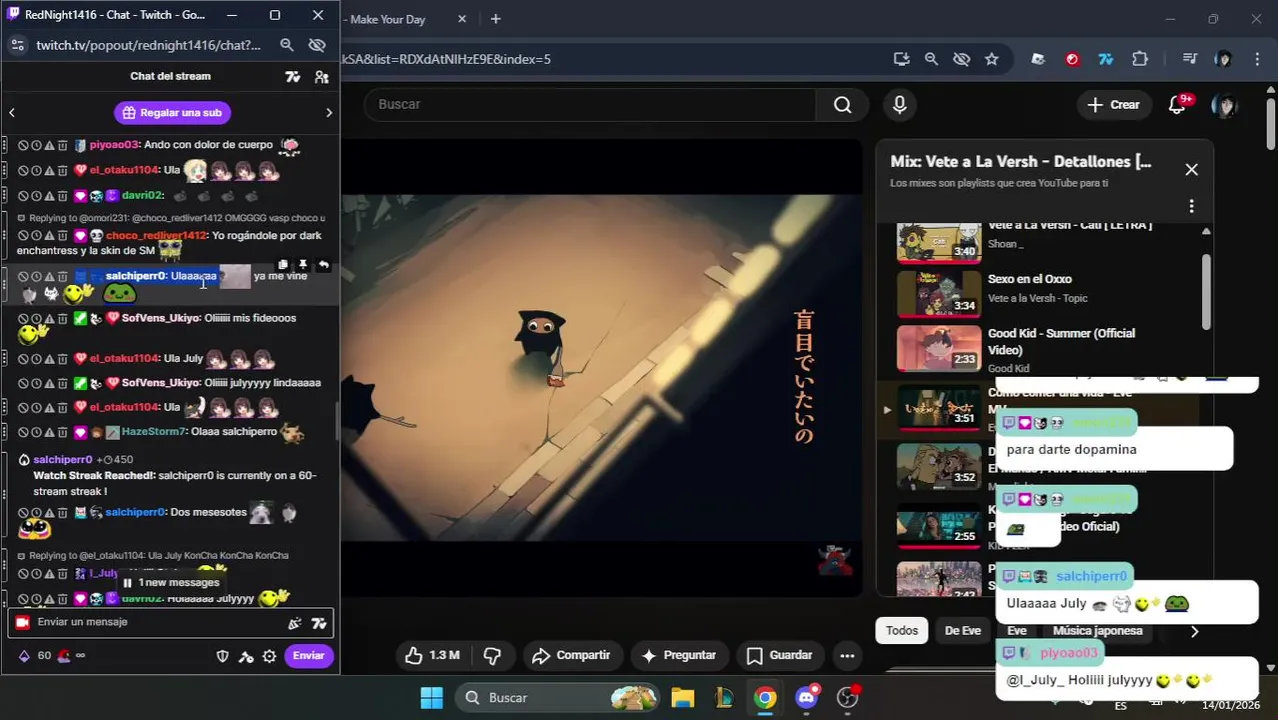Open 7TV emote menu in chat header
The width and height of the screenshot is (1278, 720).
pyautogui.click(x=293, y=77)
